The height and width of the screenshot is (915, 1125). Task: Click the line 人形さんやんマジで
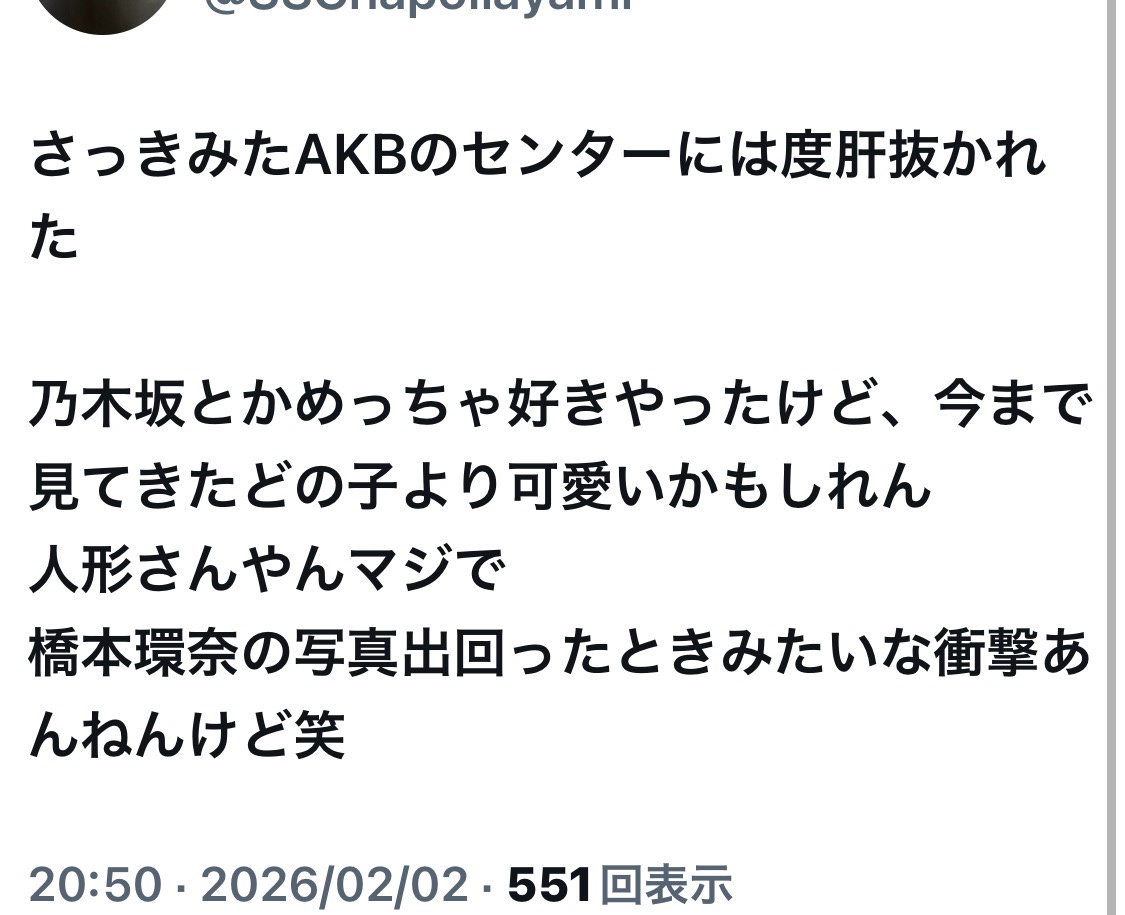pyautogui.click(x=268, y=571)
